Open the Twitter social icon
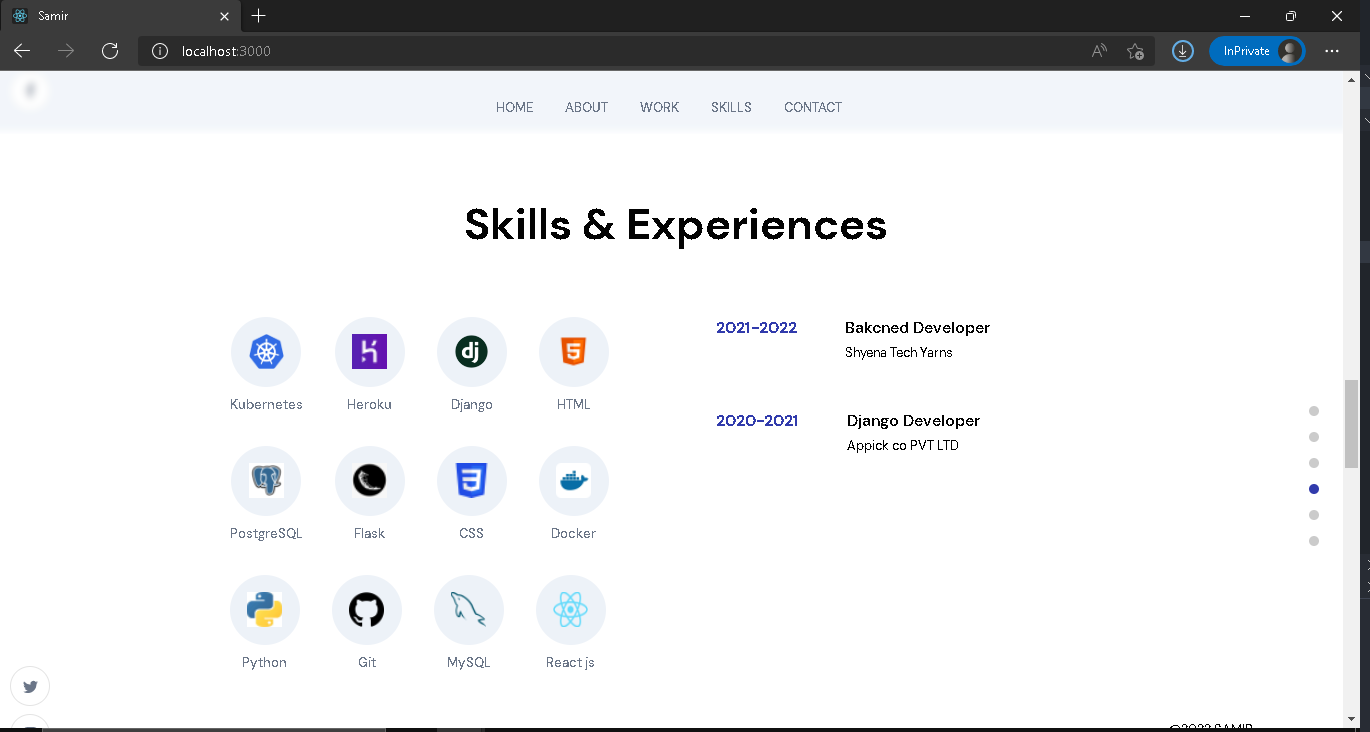Viewport: 1370px width, 732px height. (x=30, y=686)
